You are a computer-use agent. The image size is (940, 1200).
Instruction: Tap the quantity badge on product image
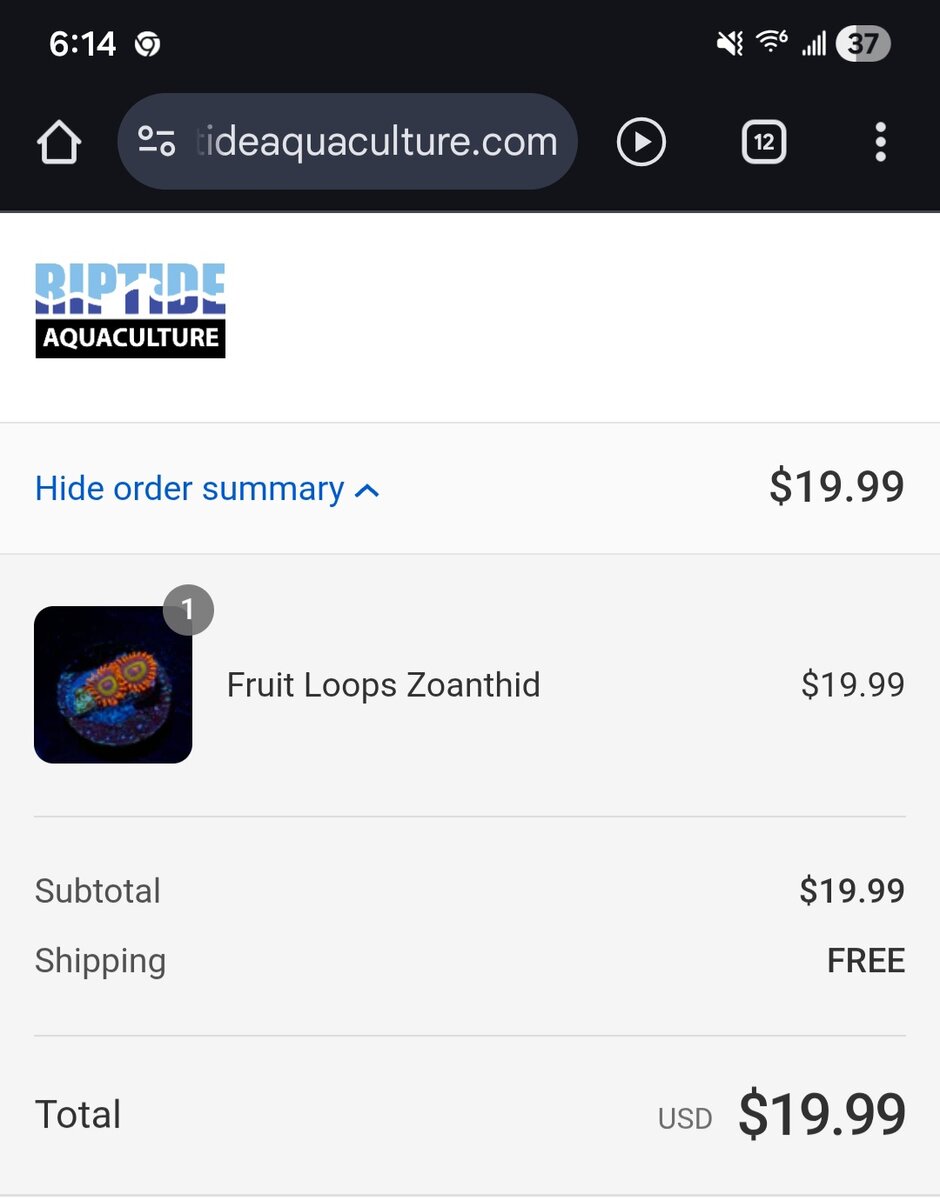tap(188, 610)
